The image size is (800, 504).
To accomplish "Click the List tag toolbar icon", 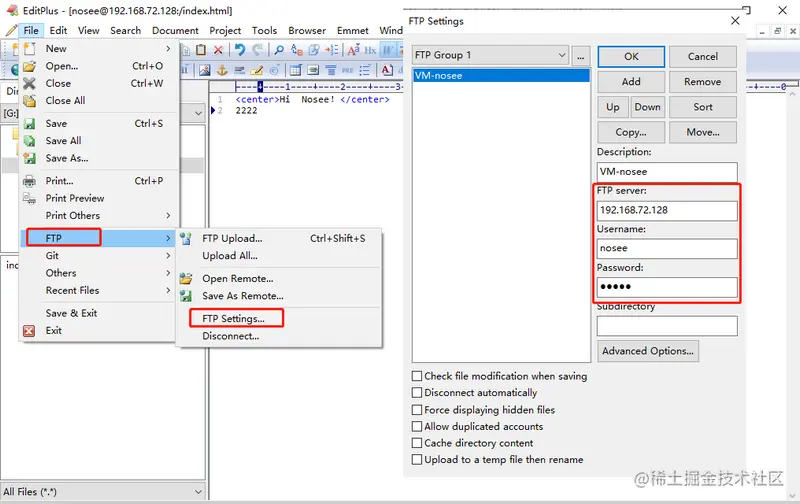I will point(364,70).
